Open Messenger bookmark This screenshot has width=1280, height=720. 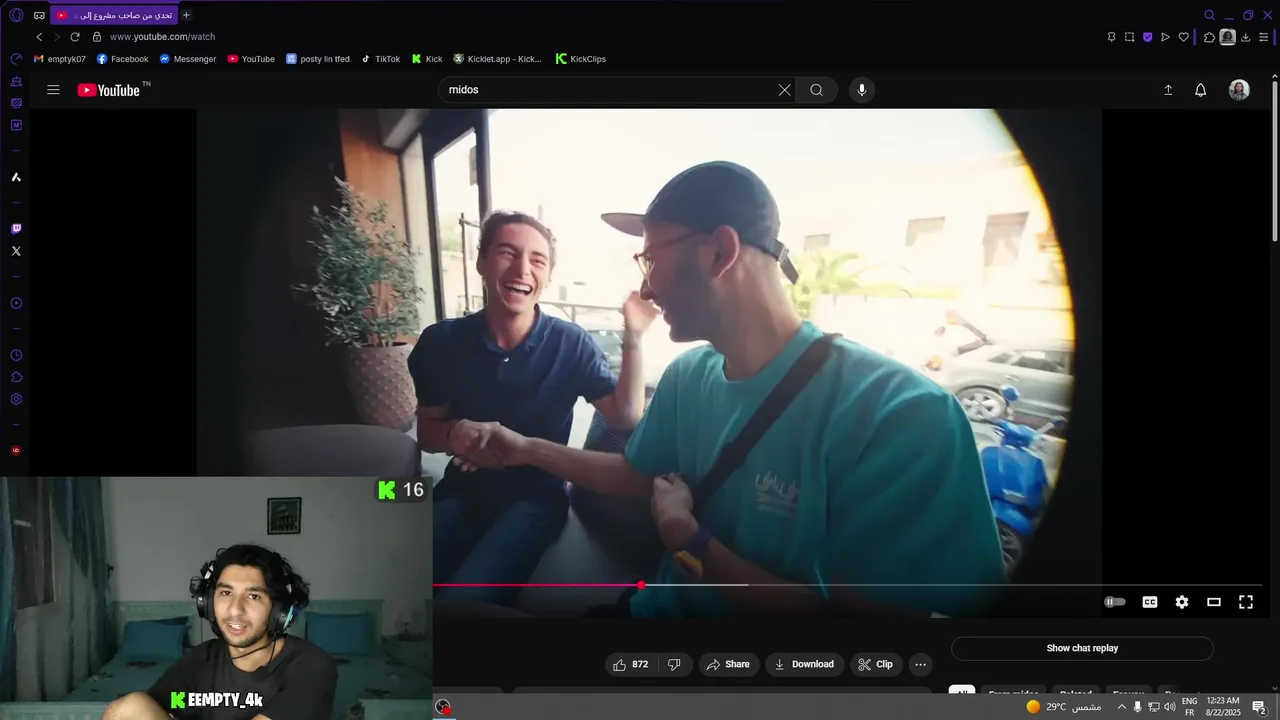(188, 59)
